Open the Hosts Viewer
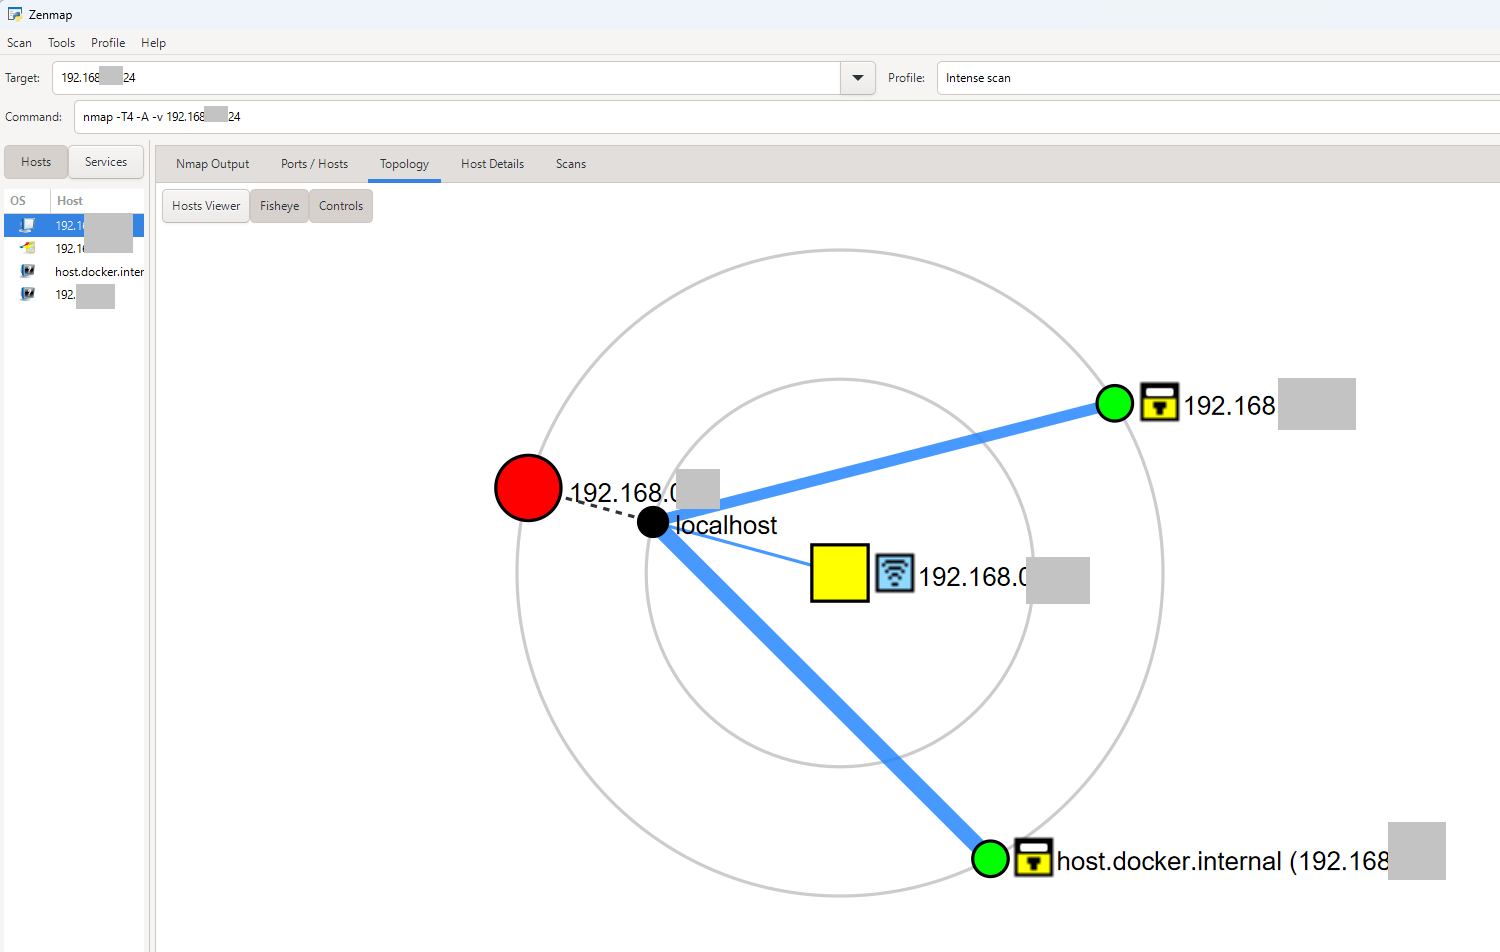The height and width of the screenshot is (952, 1500). pos(206,206)
